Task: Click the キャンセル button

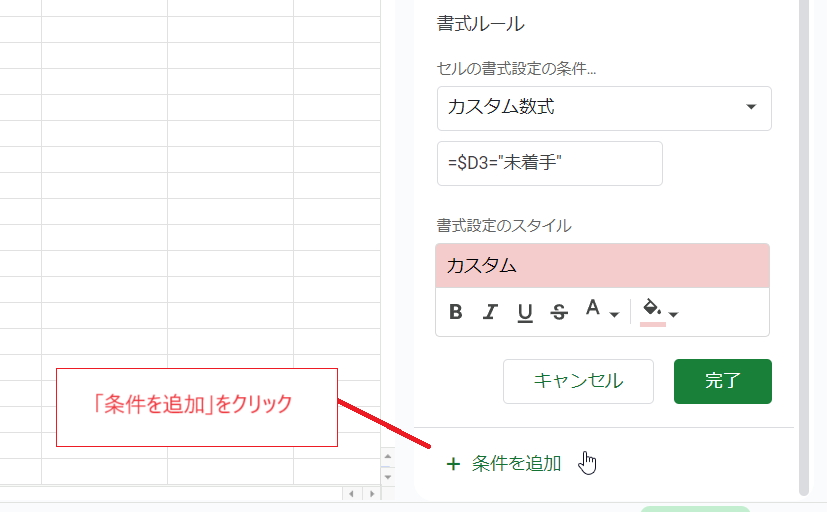Action: [578, 381]
